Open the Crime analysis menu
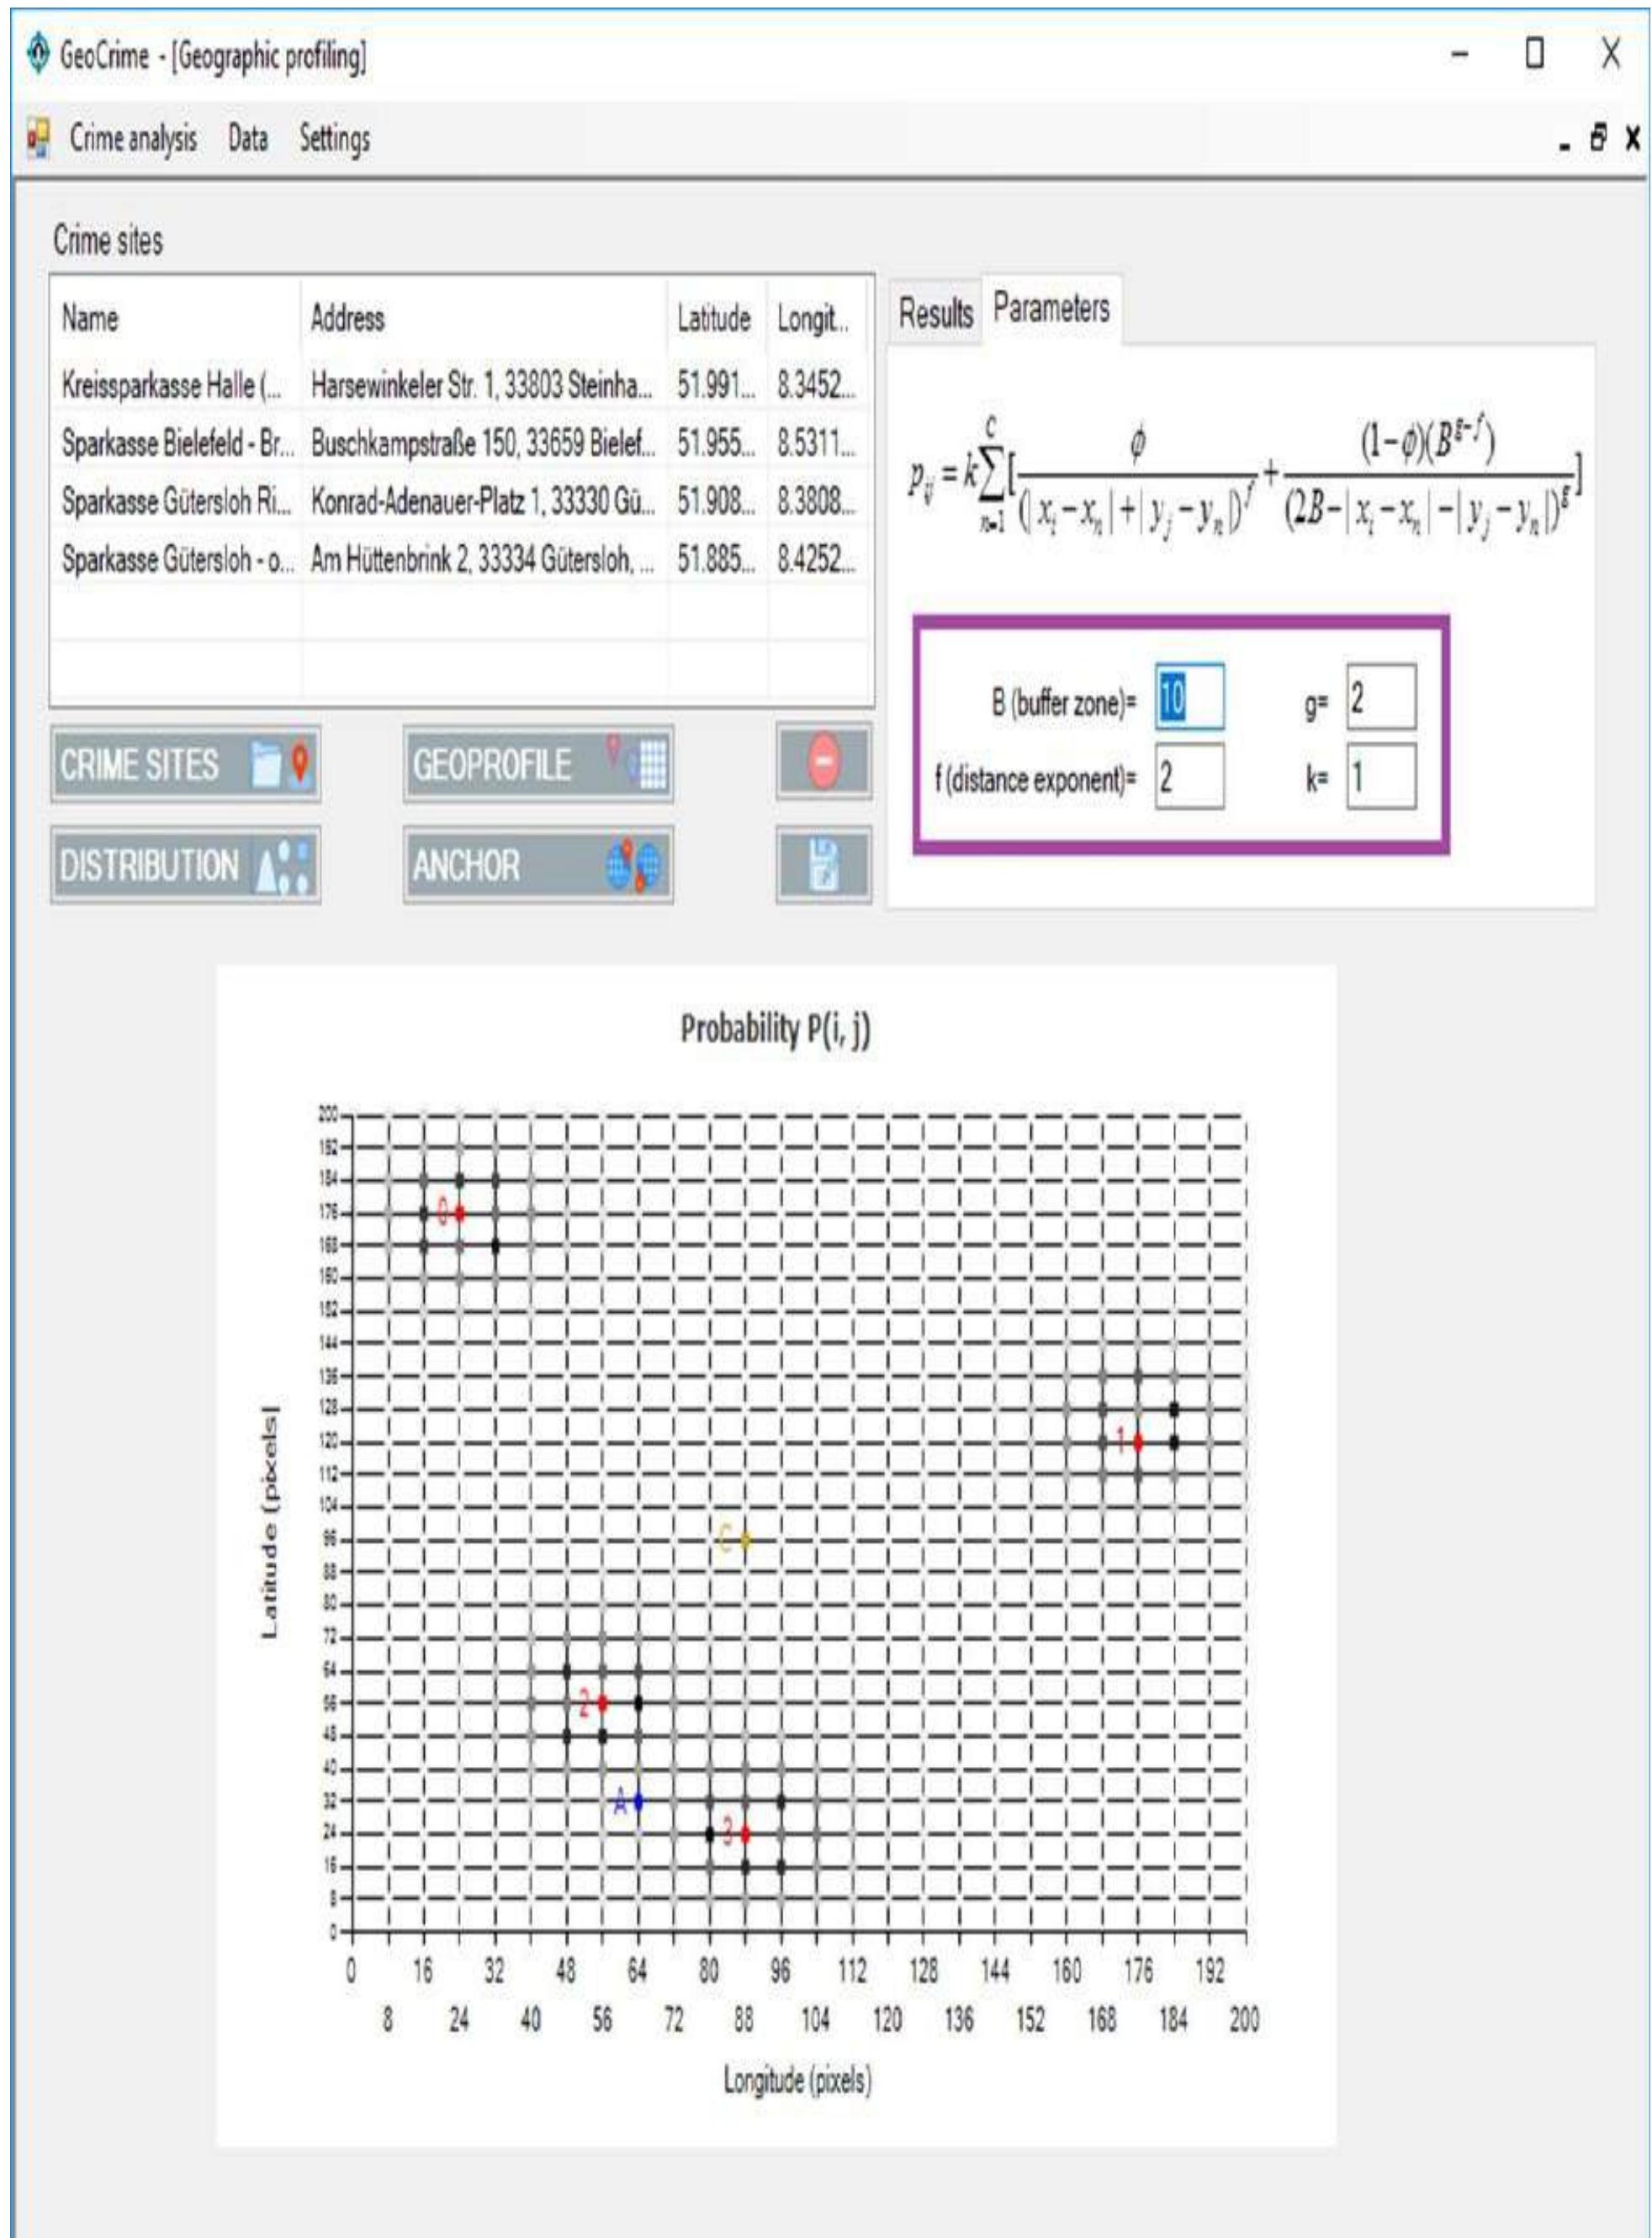Image resolution: width=1652 pixels, height=2238 pixels. click(133, 138)
